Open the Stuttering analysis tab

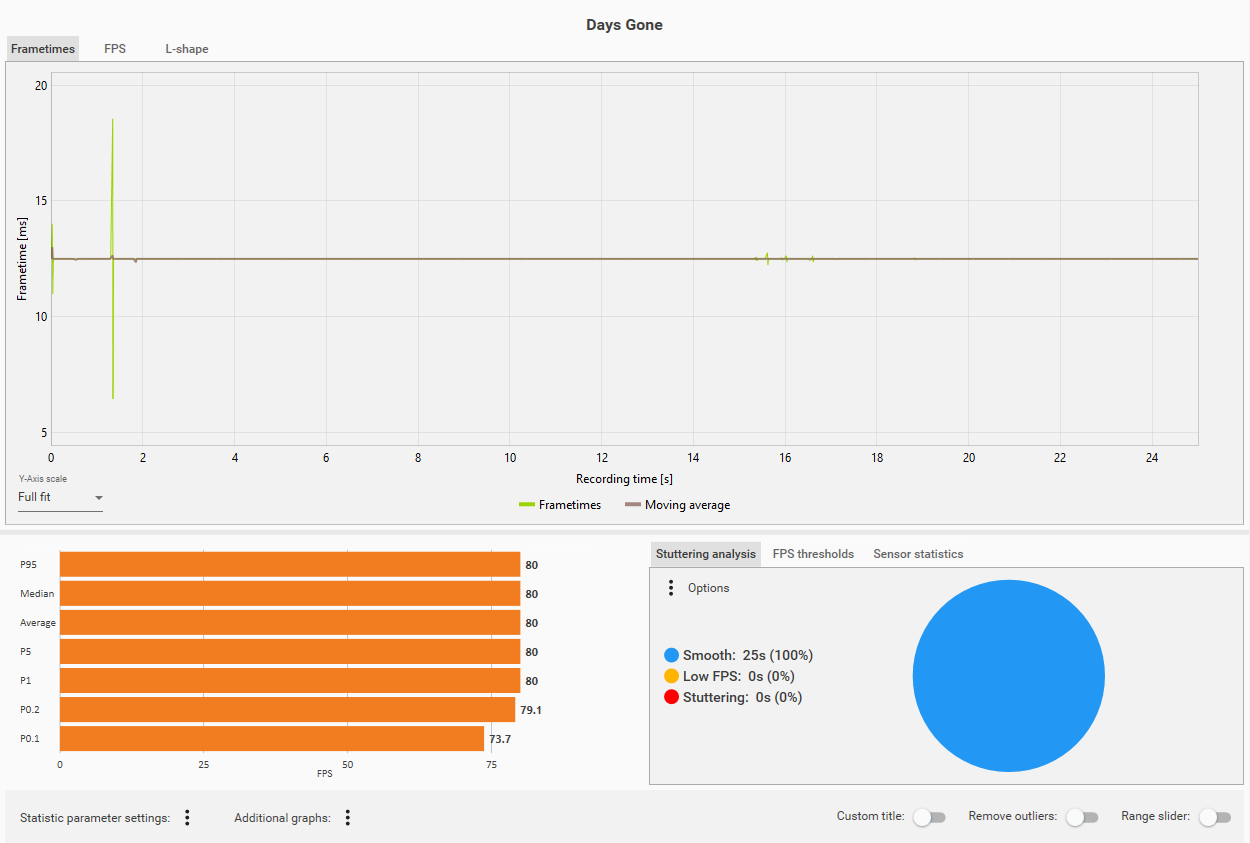pyautogui.click(x=706, y=554)
